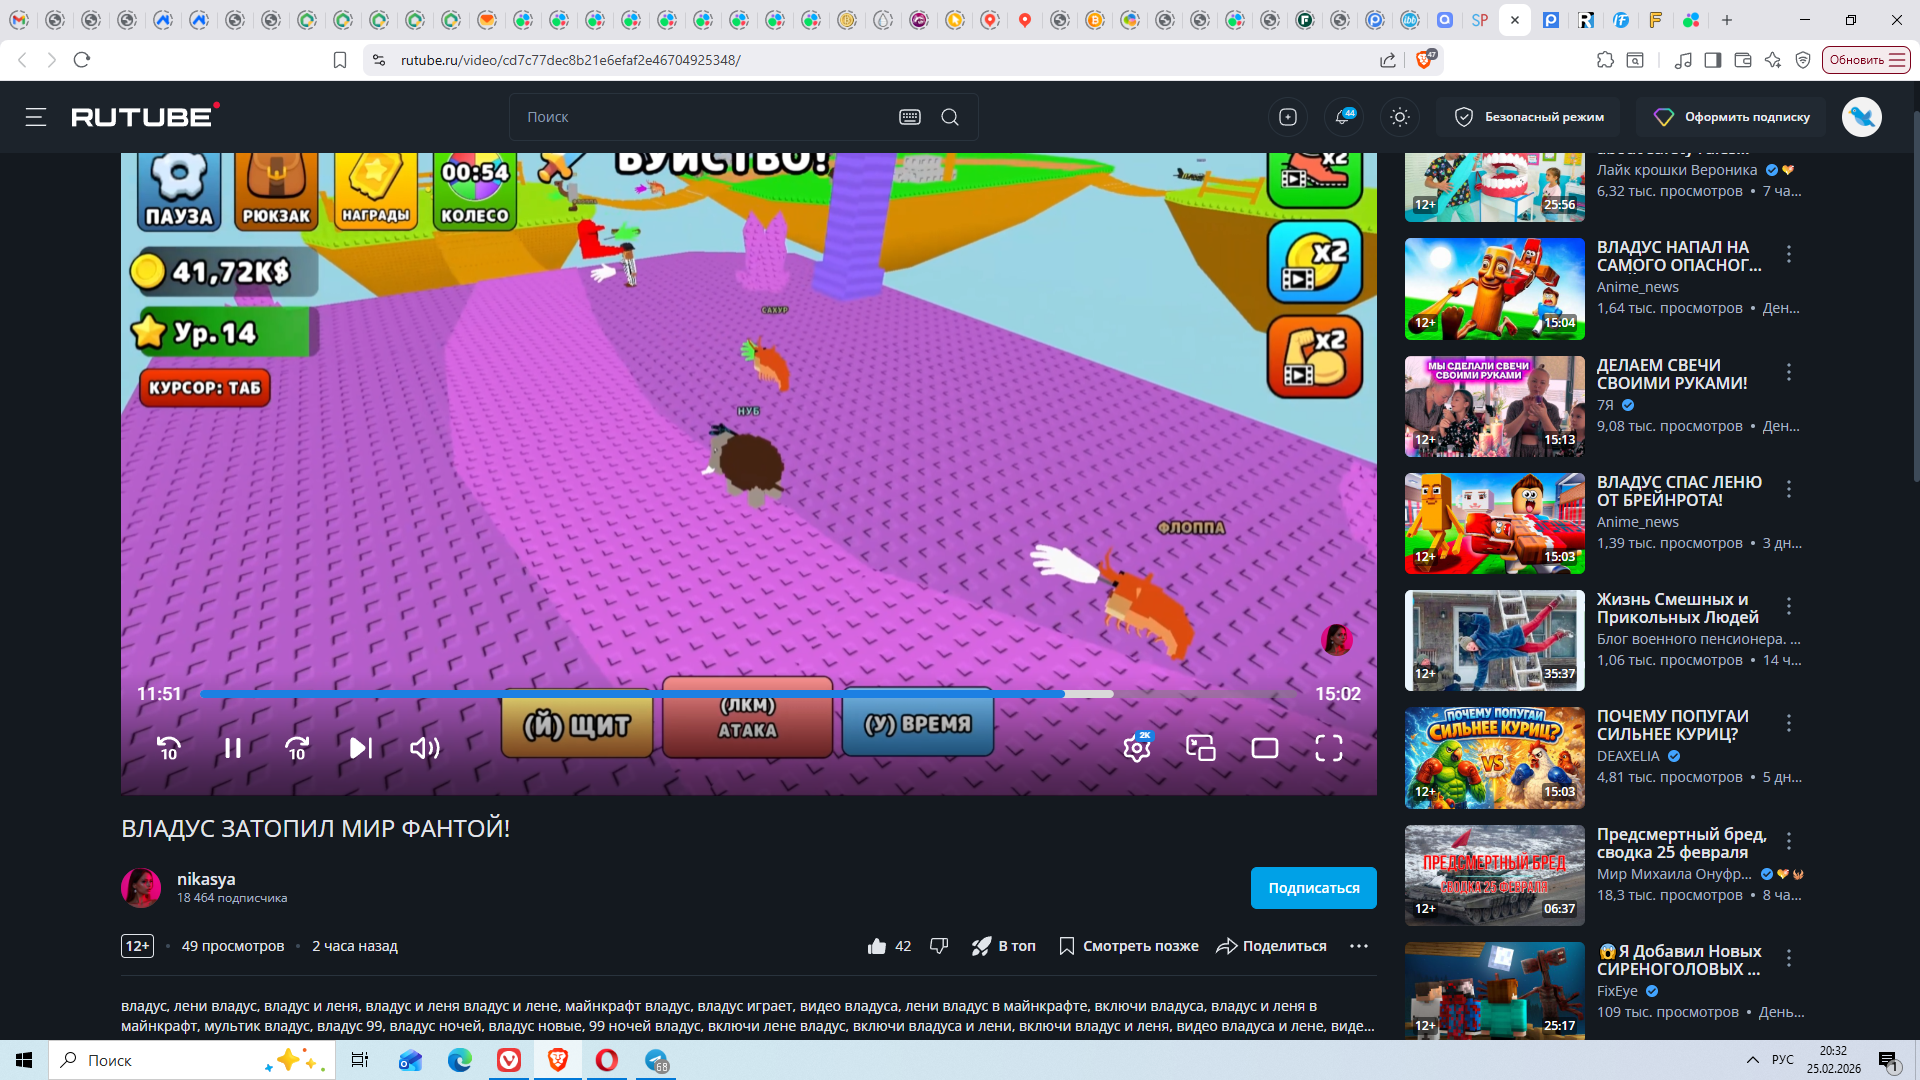Open nikasya channel link
Viewport: 1920px width, 1080px height.
tap(206, 879)
